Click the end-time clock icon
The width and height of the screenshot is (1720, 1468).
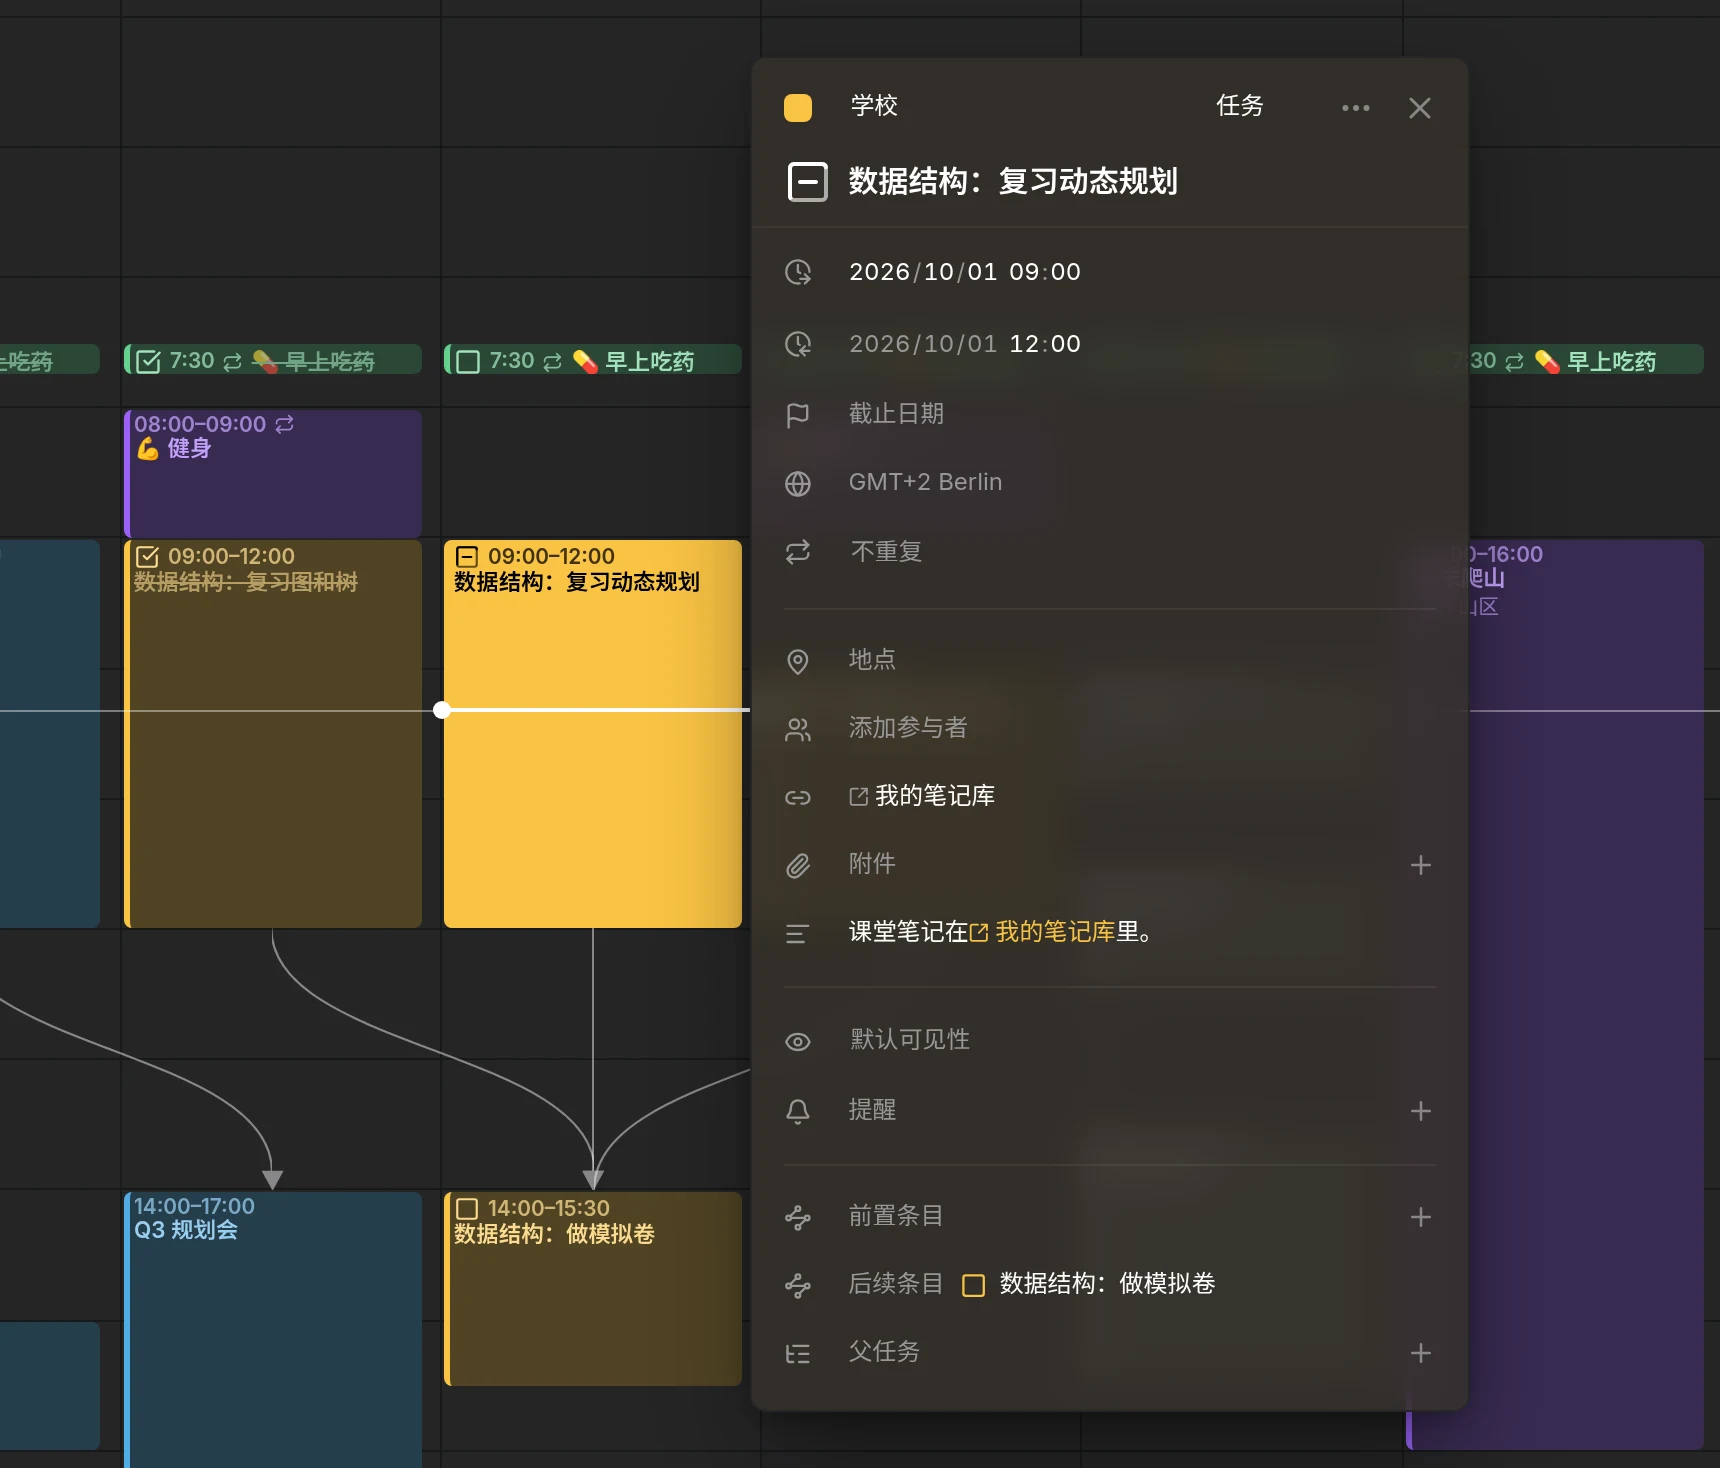(x=798, y=344)
